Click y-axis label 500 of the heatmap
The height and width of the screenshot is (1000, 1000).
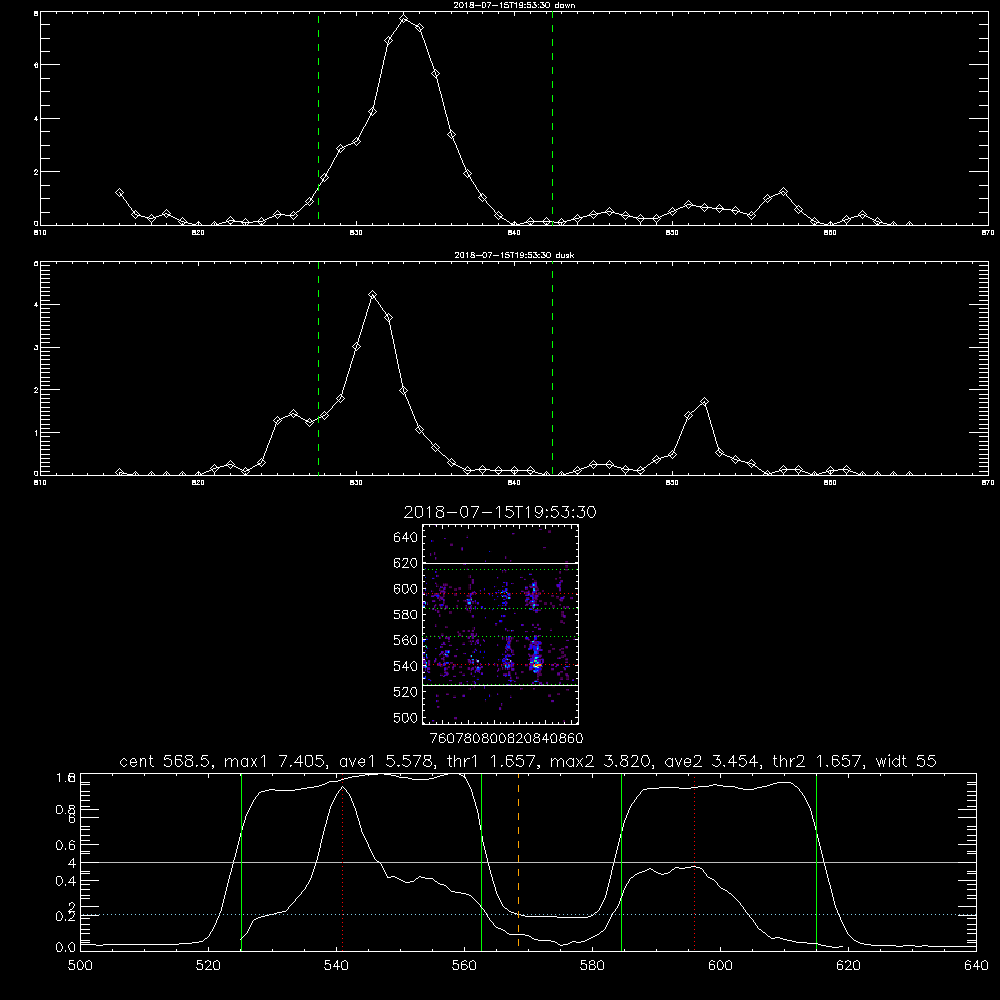coord(406,717)
